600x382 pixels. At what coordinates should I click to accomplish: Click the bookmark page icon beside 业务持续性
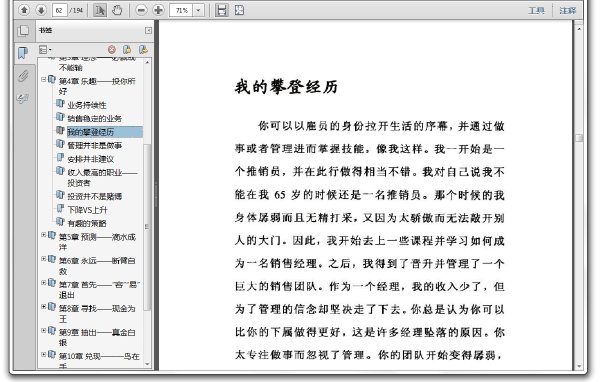click(60, 104)
